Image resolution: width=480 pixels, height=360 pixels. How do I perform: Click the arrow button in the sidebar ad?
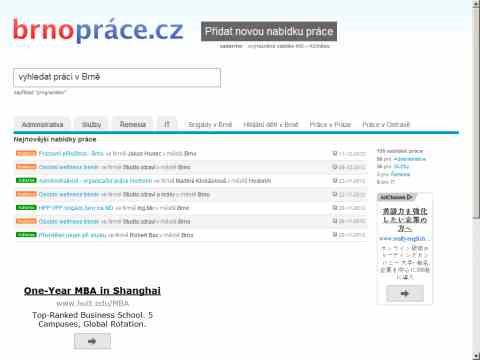405,293
